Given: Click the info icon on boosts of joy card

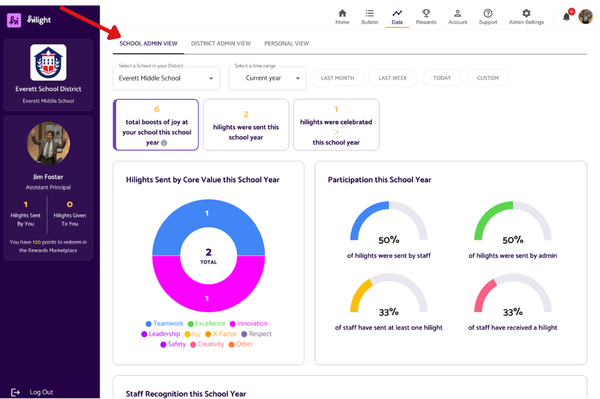Looking at the screenshot, I should pos(164,143).
